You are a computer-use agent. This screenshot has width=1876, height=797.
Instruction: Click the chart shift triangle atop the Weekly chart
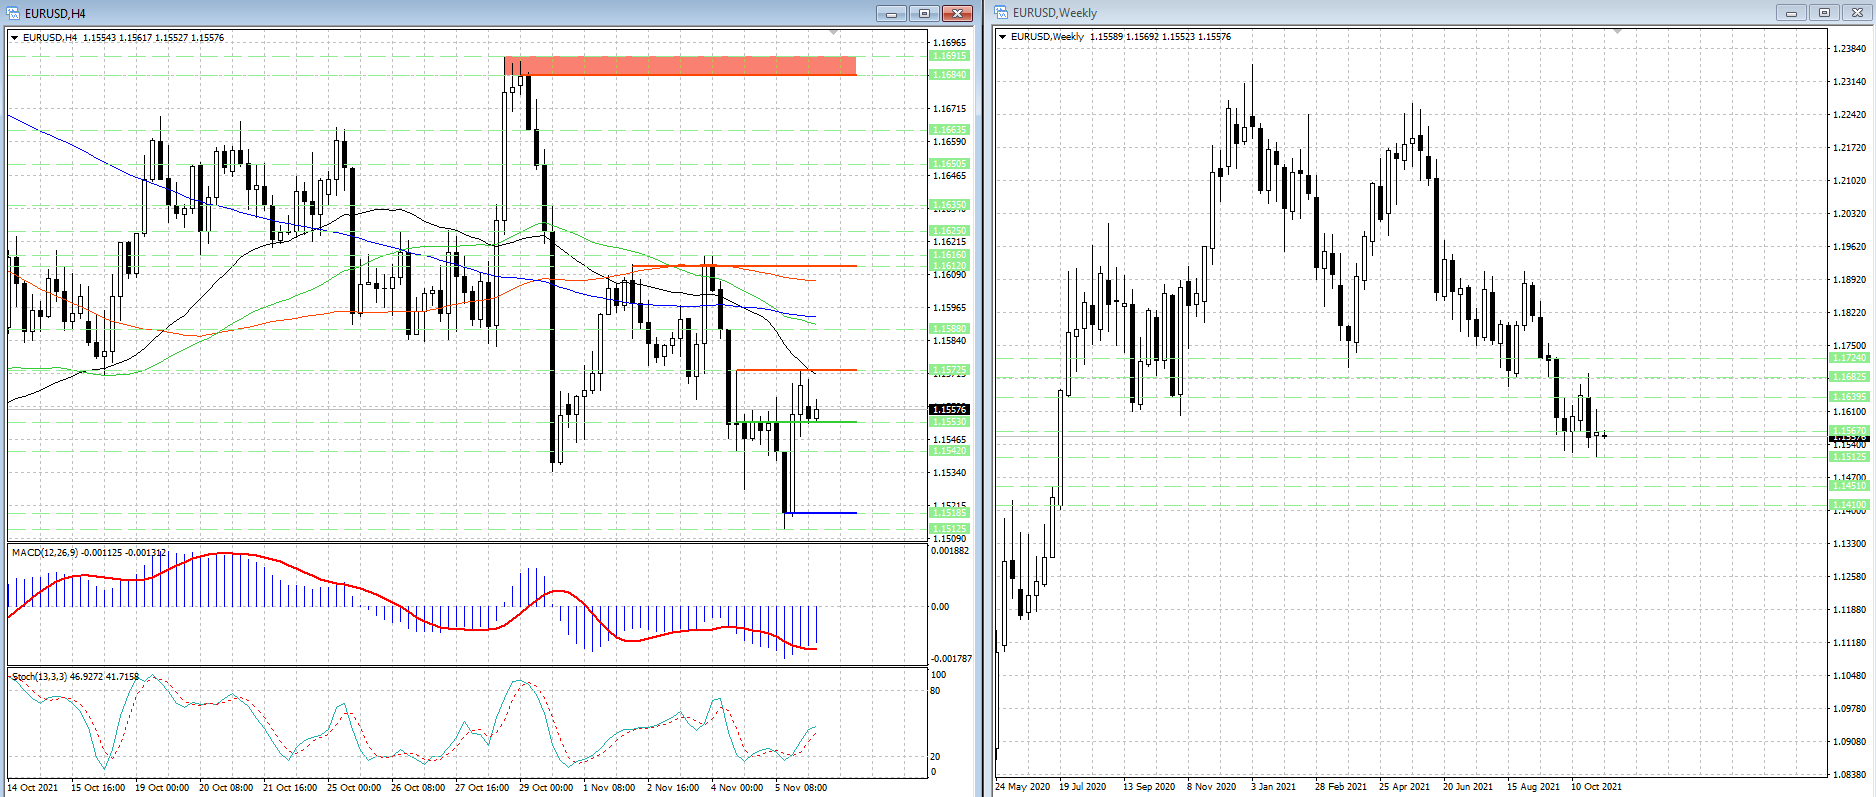tap(1617, 32)
